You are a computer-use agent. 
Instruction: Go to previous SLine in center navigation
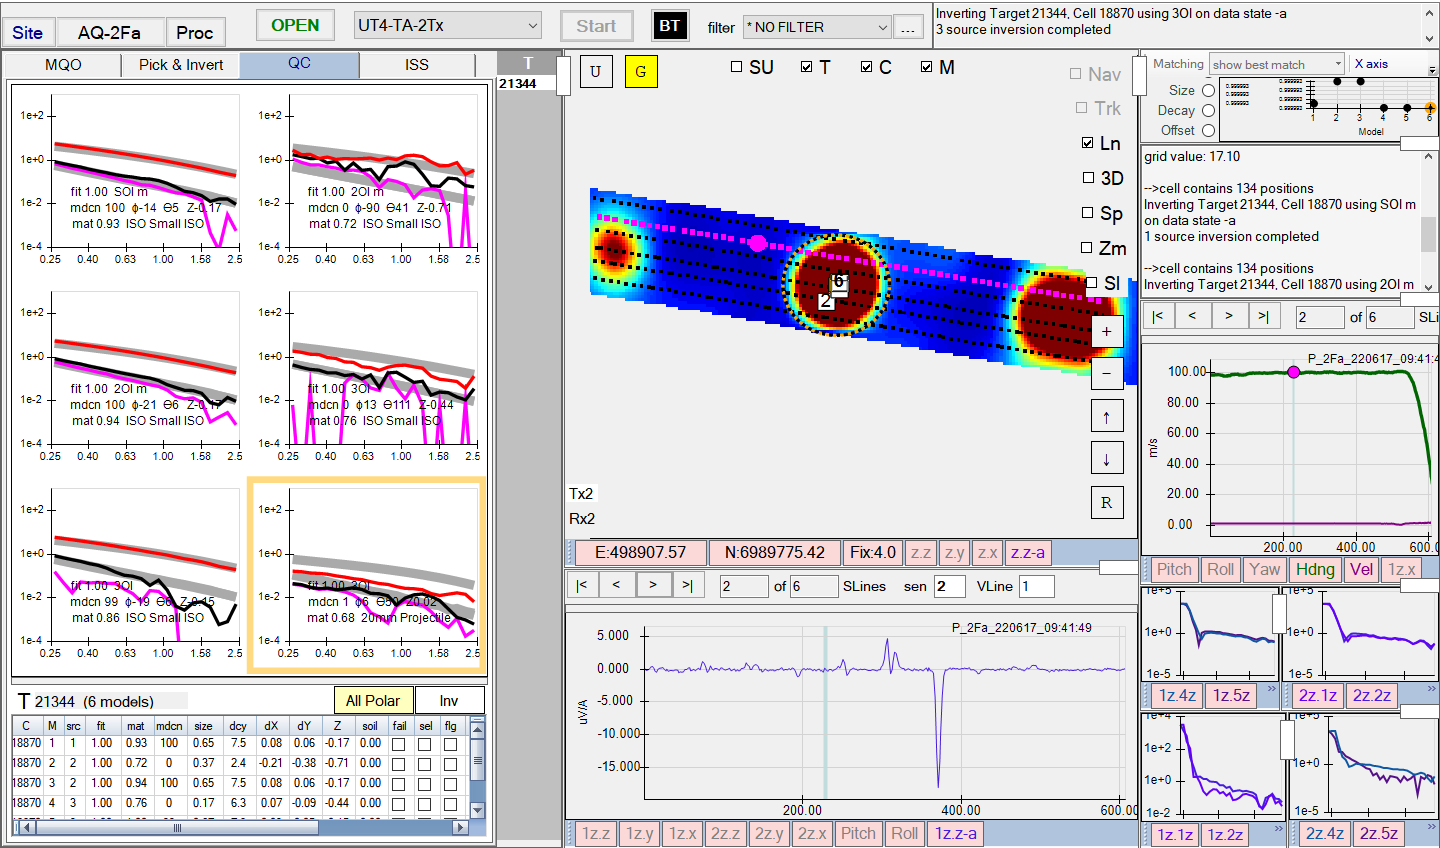[617, 585]
